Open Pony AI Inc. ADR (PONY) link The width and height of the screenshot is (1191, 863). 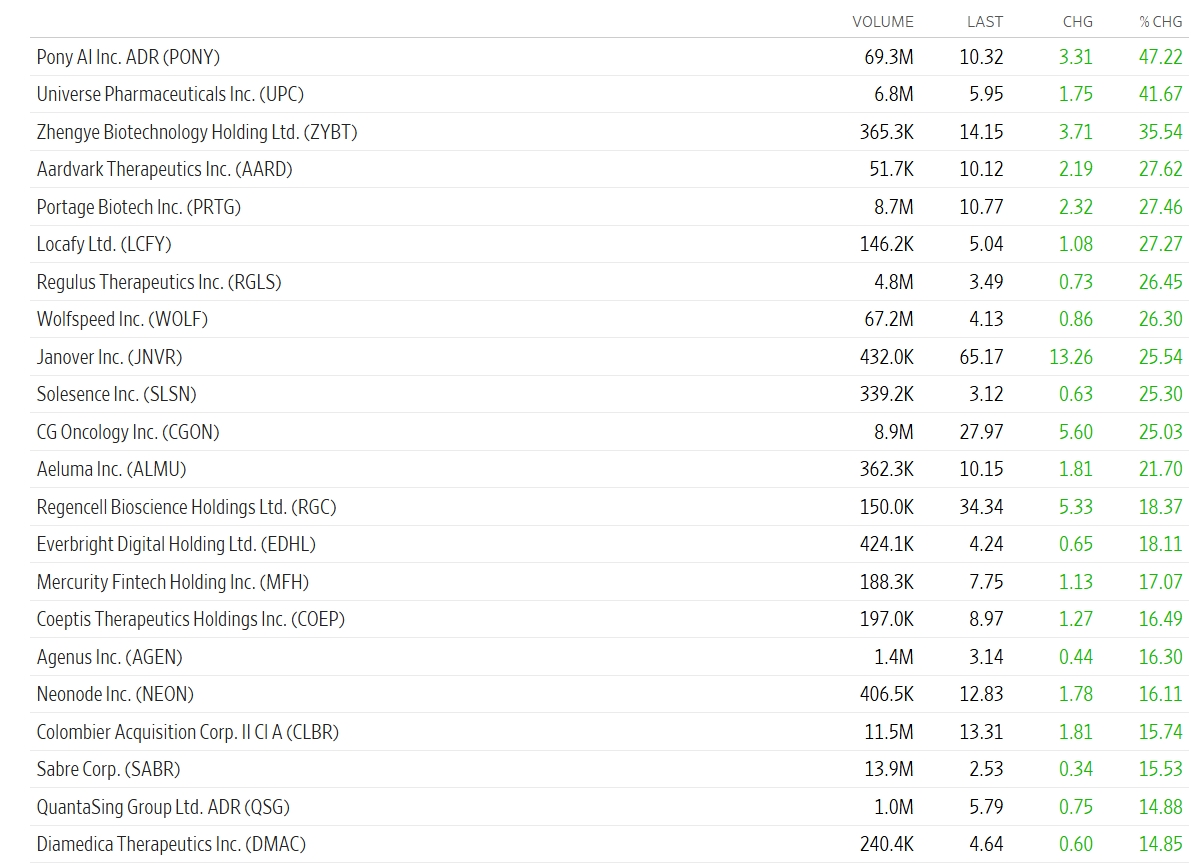(x=128, y=57)
